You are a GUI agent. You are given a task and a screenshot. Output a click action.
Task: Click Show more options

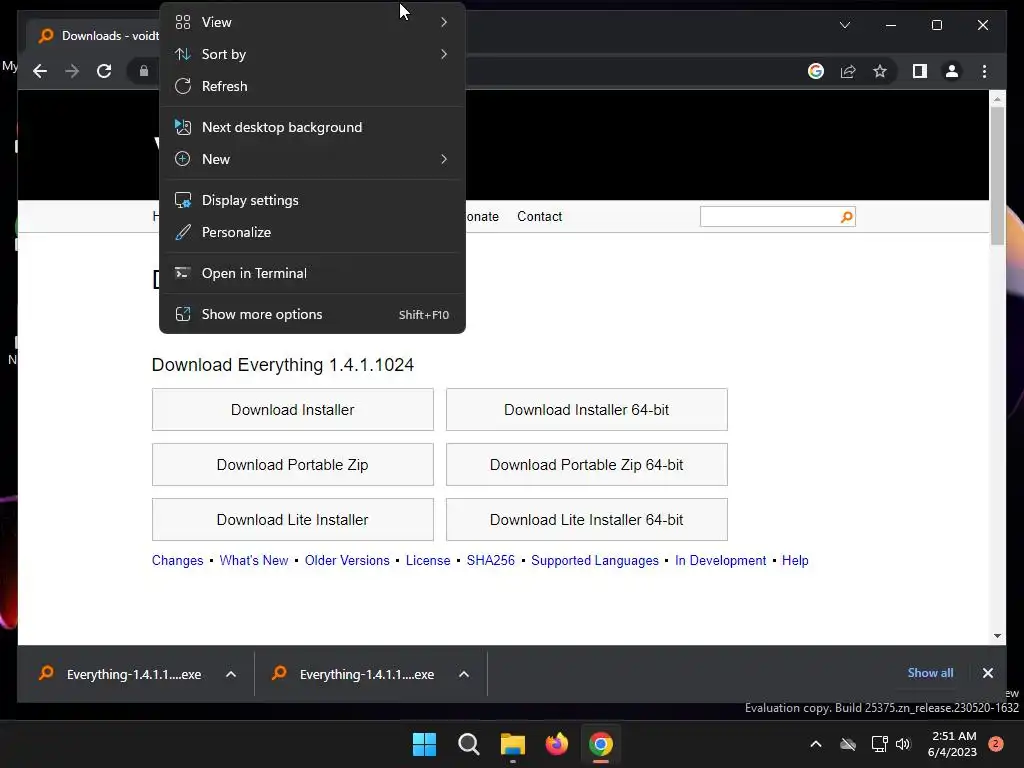point(312,315)
